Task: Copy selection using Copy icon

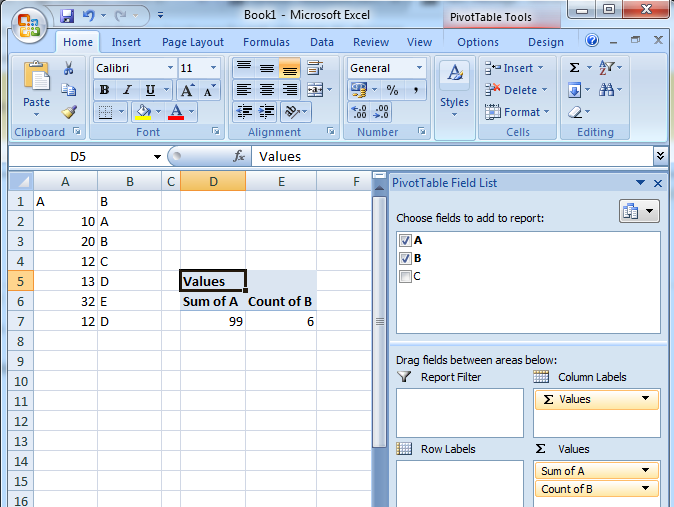Action: coord(68,90)
